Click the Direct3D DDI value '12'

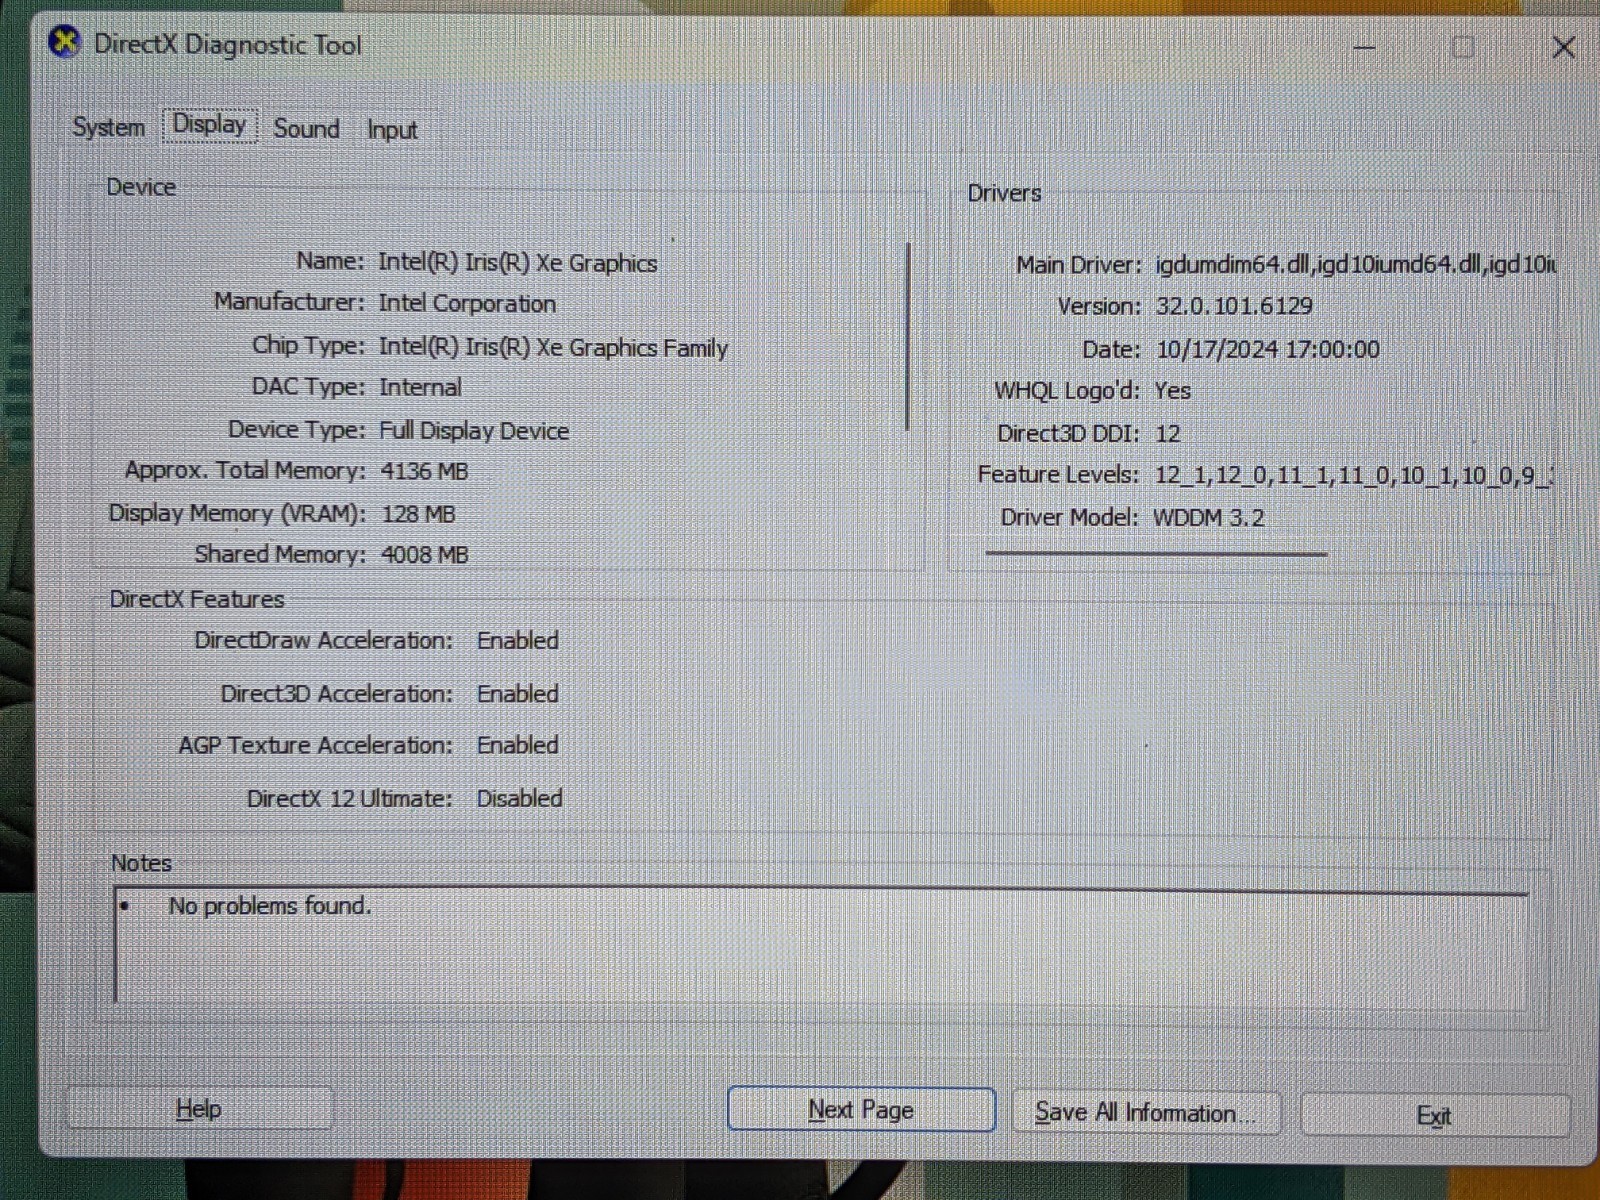pyautogui.click(x=1167, y=434)
